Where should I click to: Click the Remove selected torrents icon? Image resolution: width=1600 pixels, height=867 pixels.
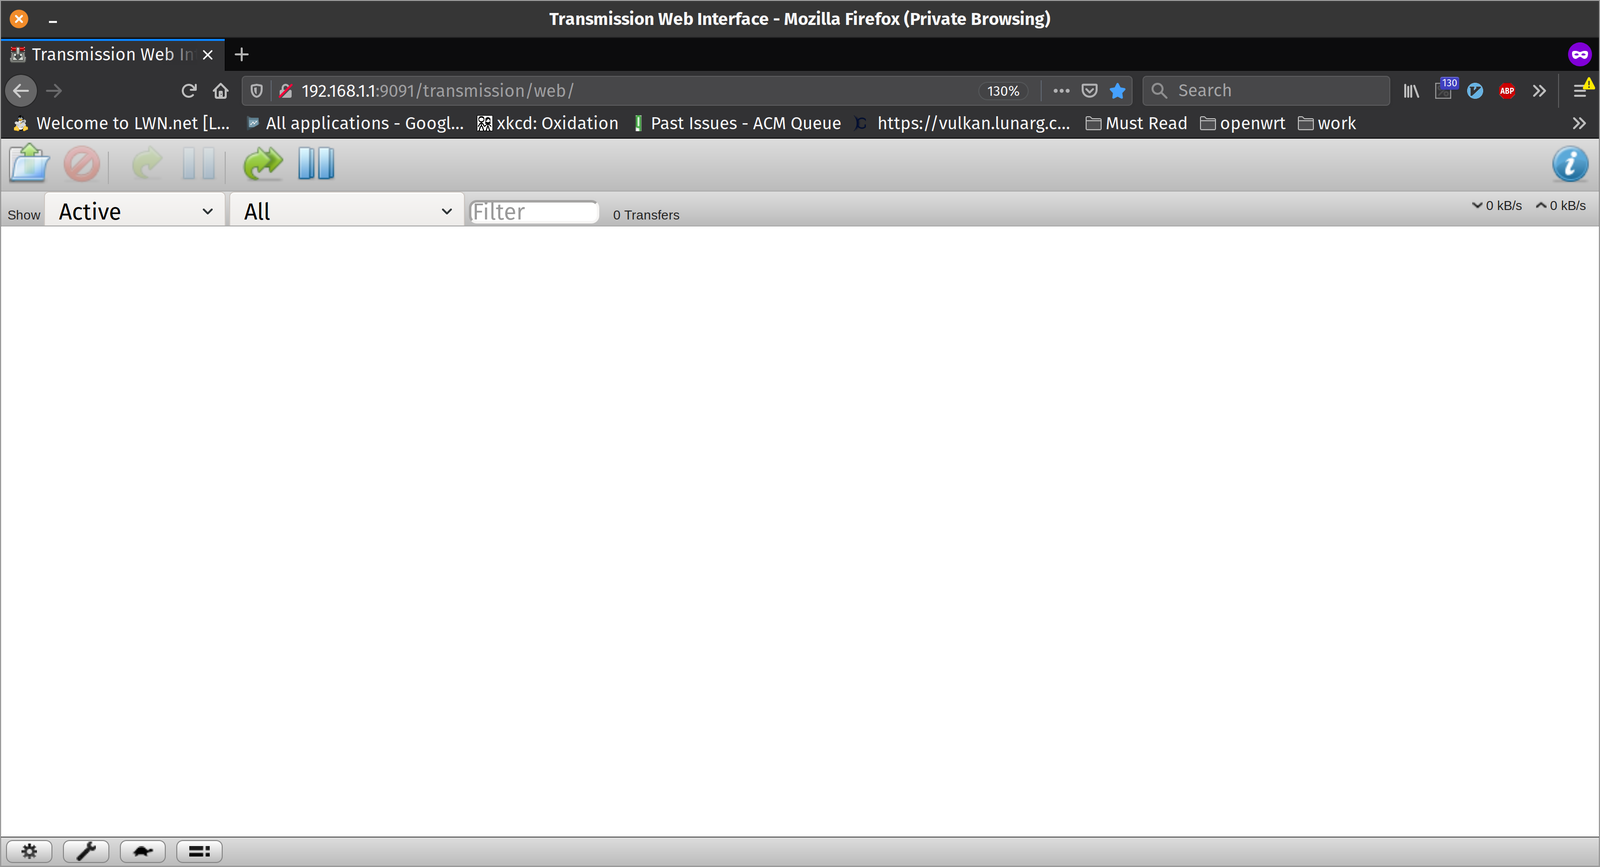tap(82, 164)
